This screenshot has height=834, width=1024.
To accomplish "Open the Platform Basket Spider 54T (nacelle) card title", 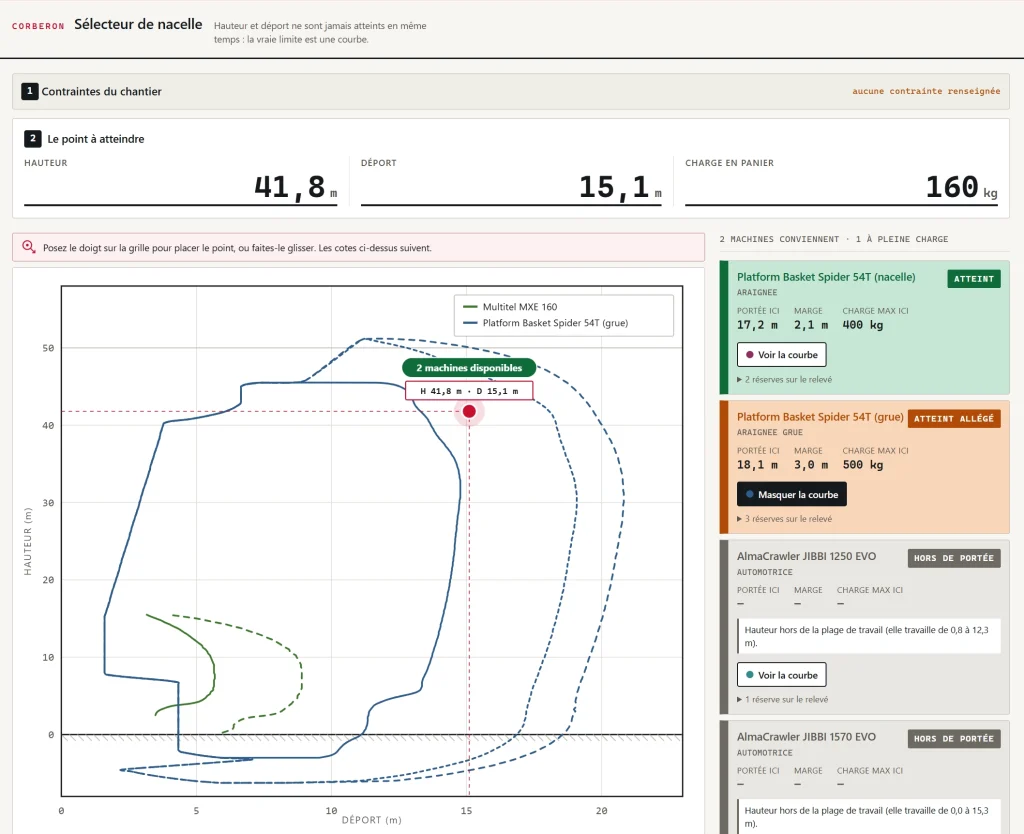I will tap(826, 277).
